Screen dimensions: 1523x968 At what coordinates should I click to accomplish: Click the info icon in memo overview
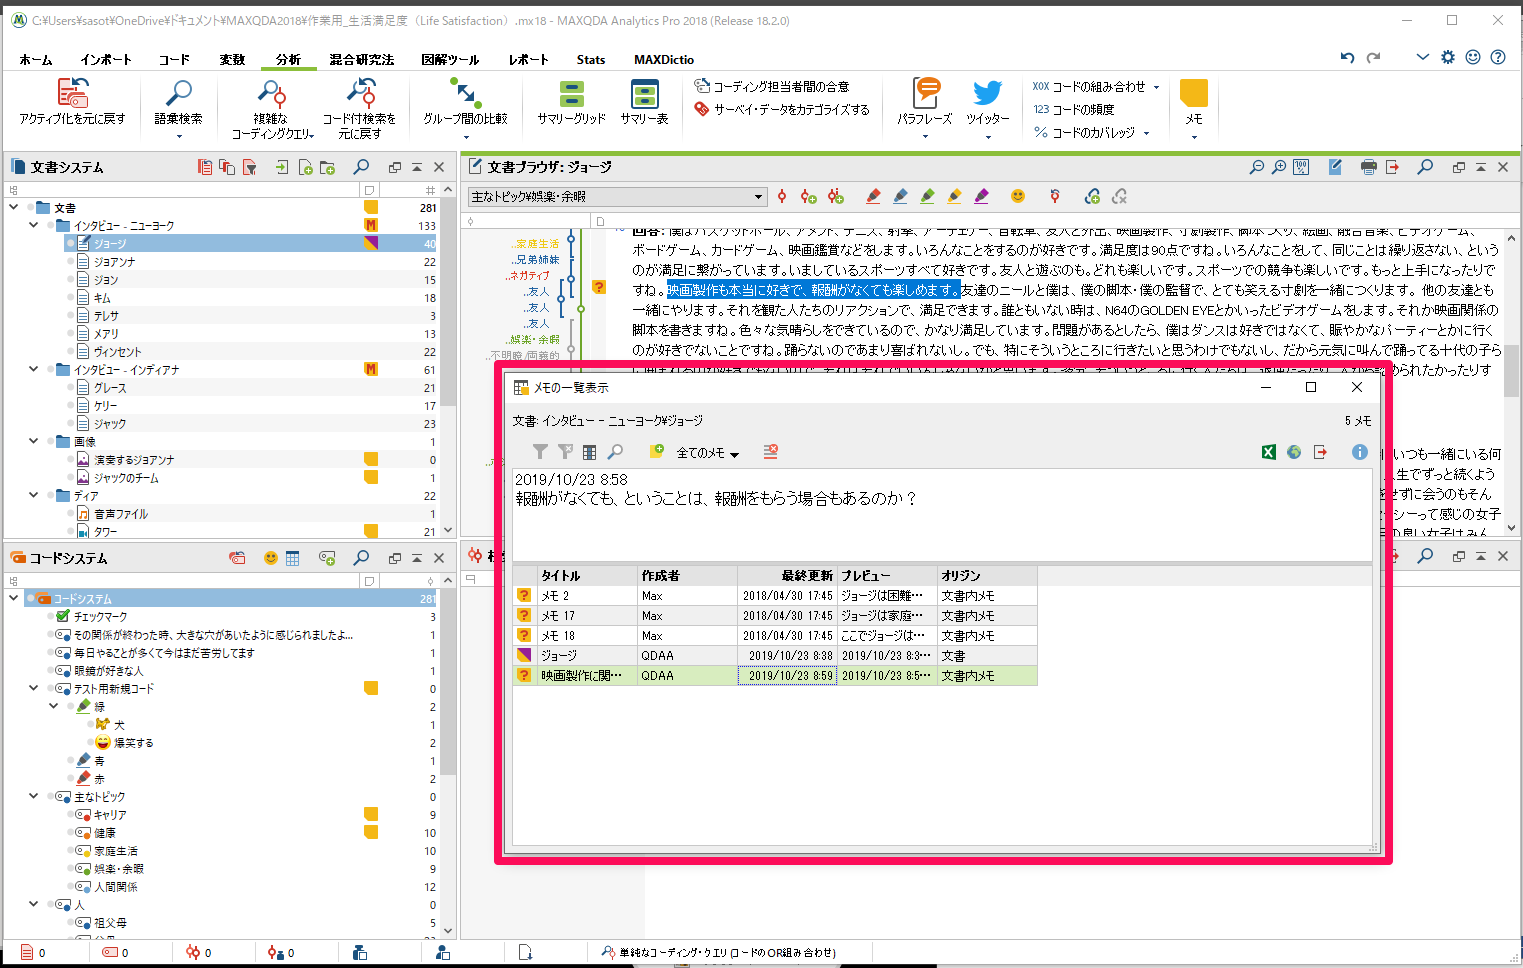pyautogui.click(x=1359, y=452)
